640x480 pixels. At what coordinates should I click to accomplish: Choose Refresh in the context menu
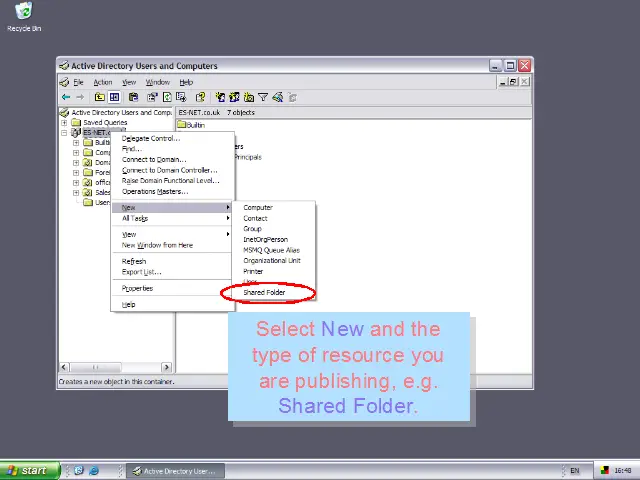point(172,261)
